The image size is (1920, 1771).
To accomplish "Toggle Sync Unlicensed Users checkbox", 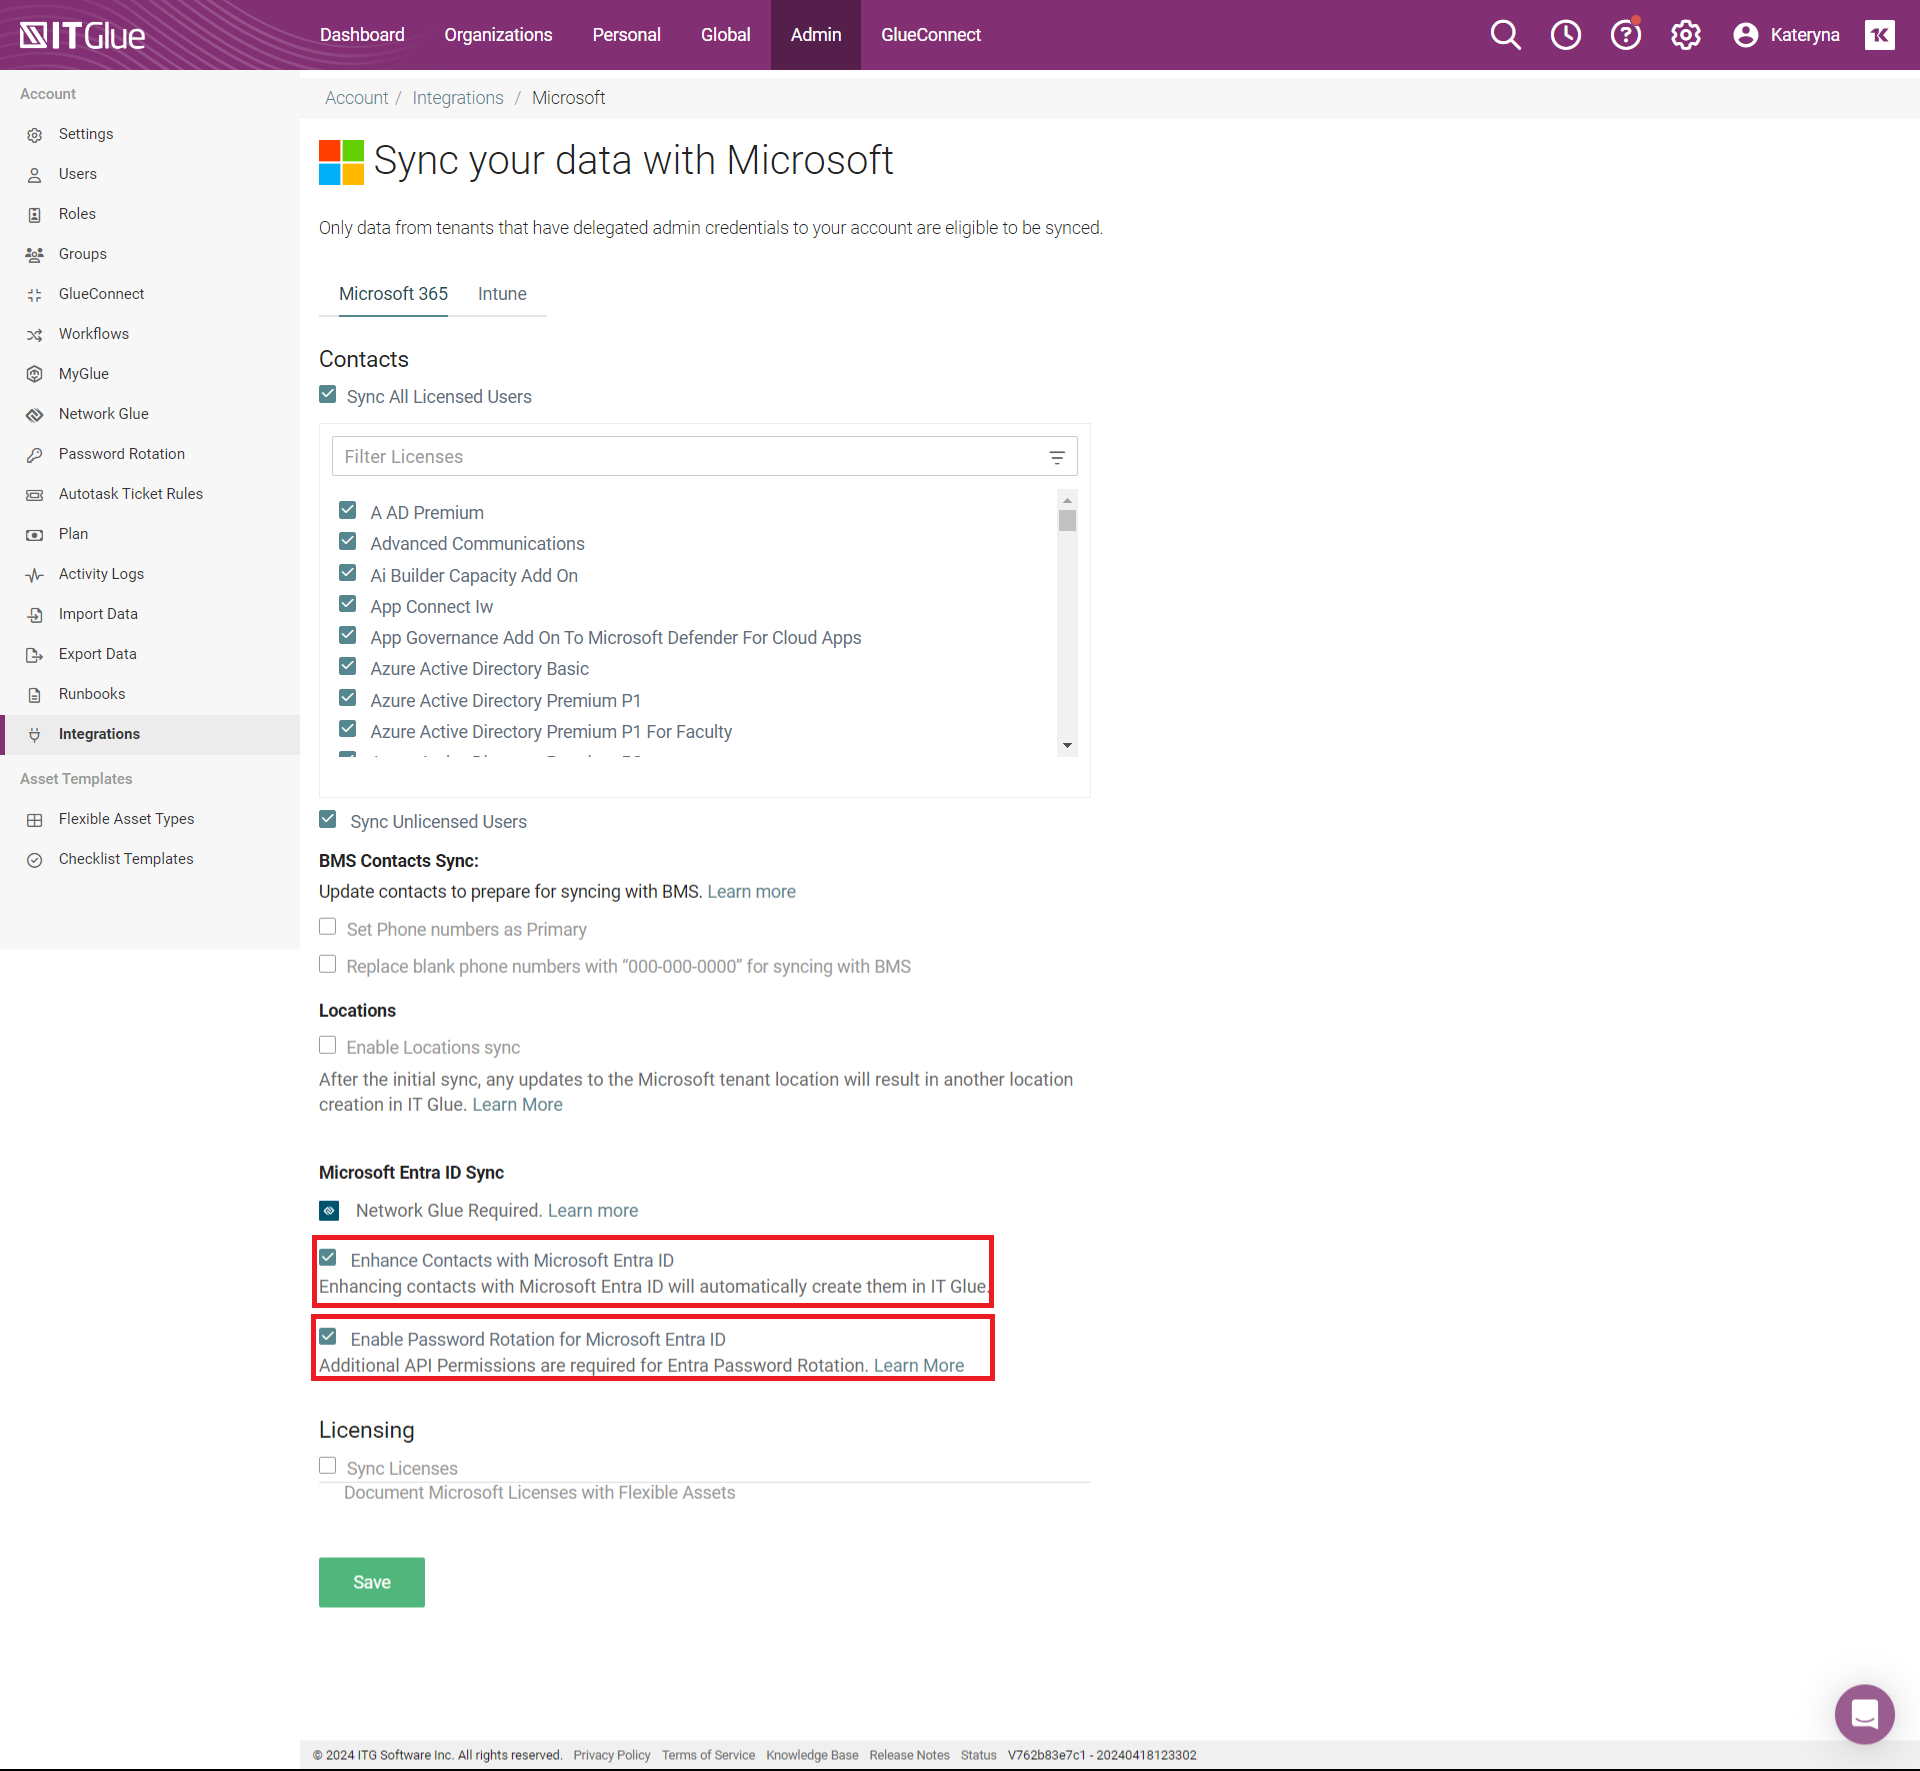I will [x=328, y=820].
